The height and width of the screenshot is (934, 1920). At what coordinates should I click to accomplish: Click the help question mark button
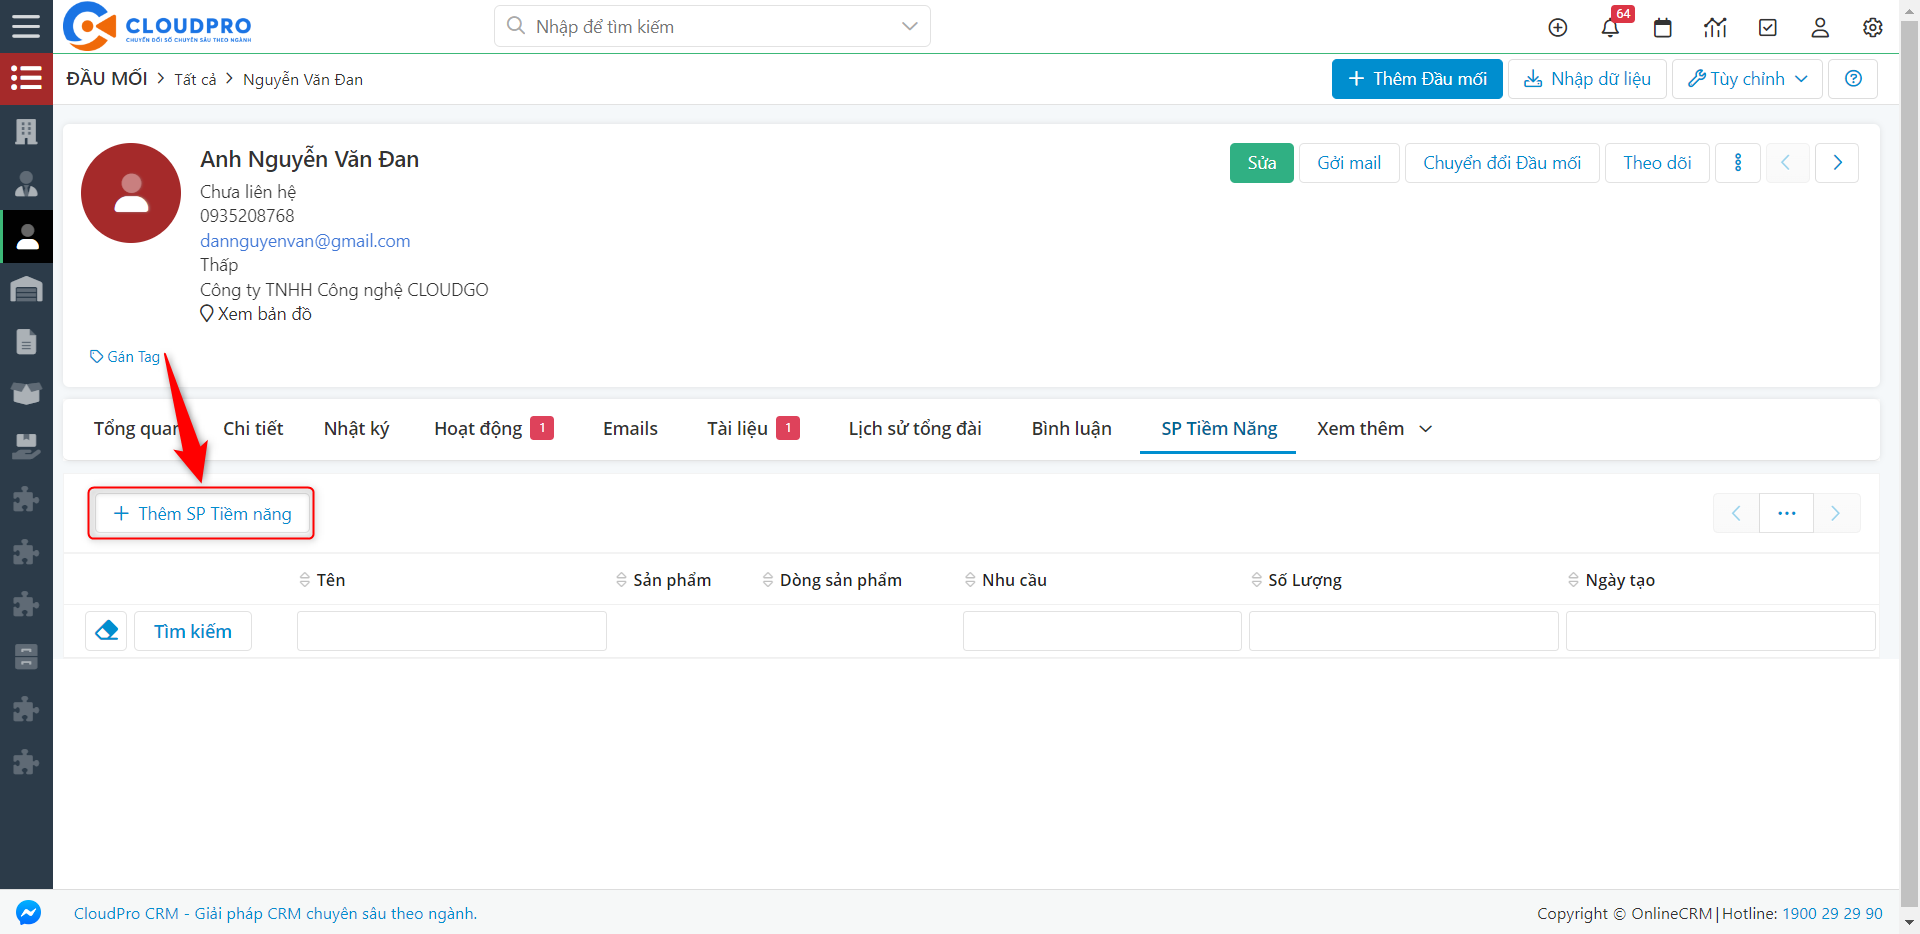tap(1853, 79)
